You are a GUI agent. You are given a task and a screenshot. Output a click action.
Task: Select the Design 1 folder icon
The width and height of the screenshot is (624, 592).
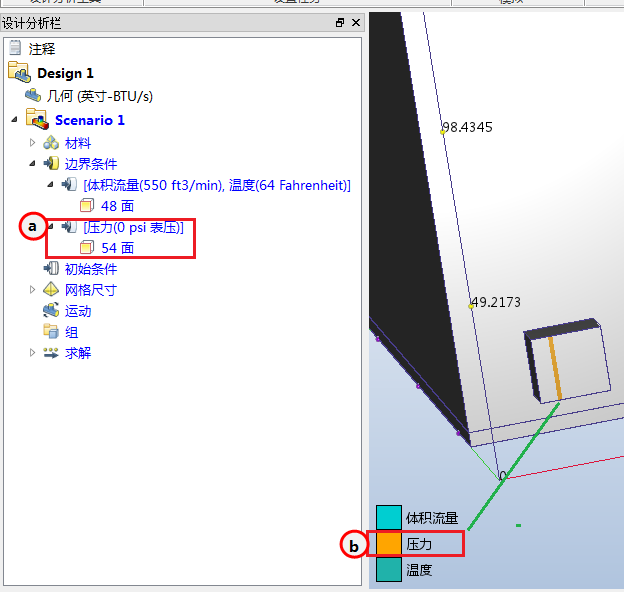point(19,72)
